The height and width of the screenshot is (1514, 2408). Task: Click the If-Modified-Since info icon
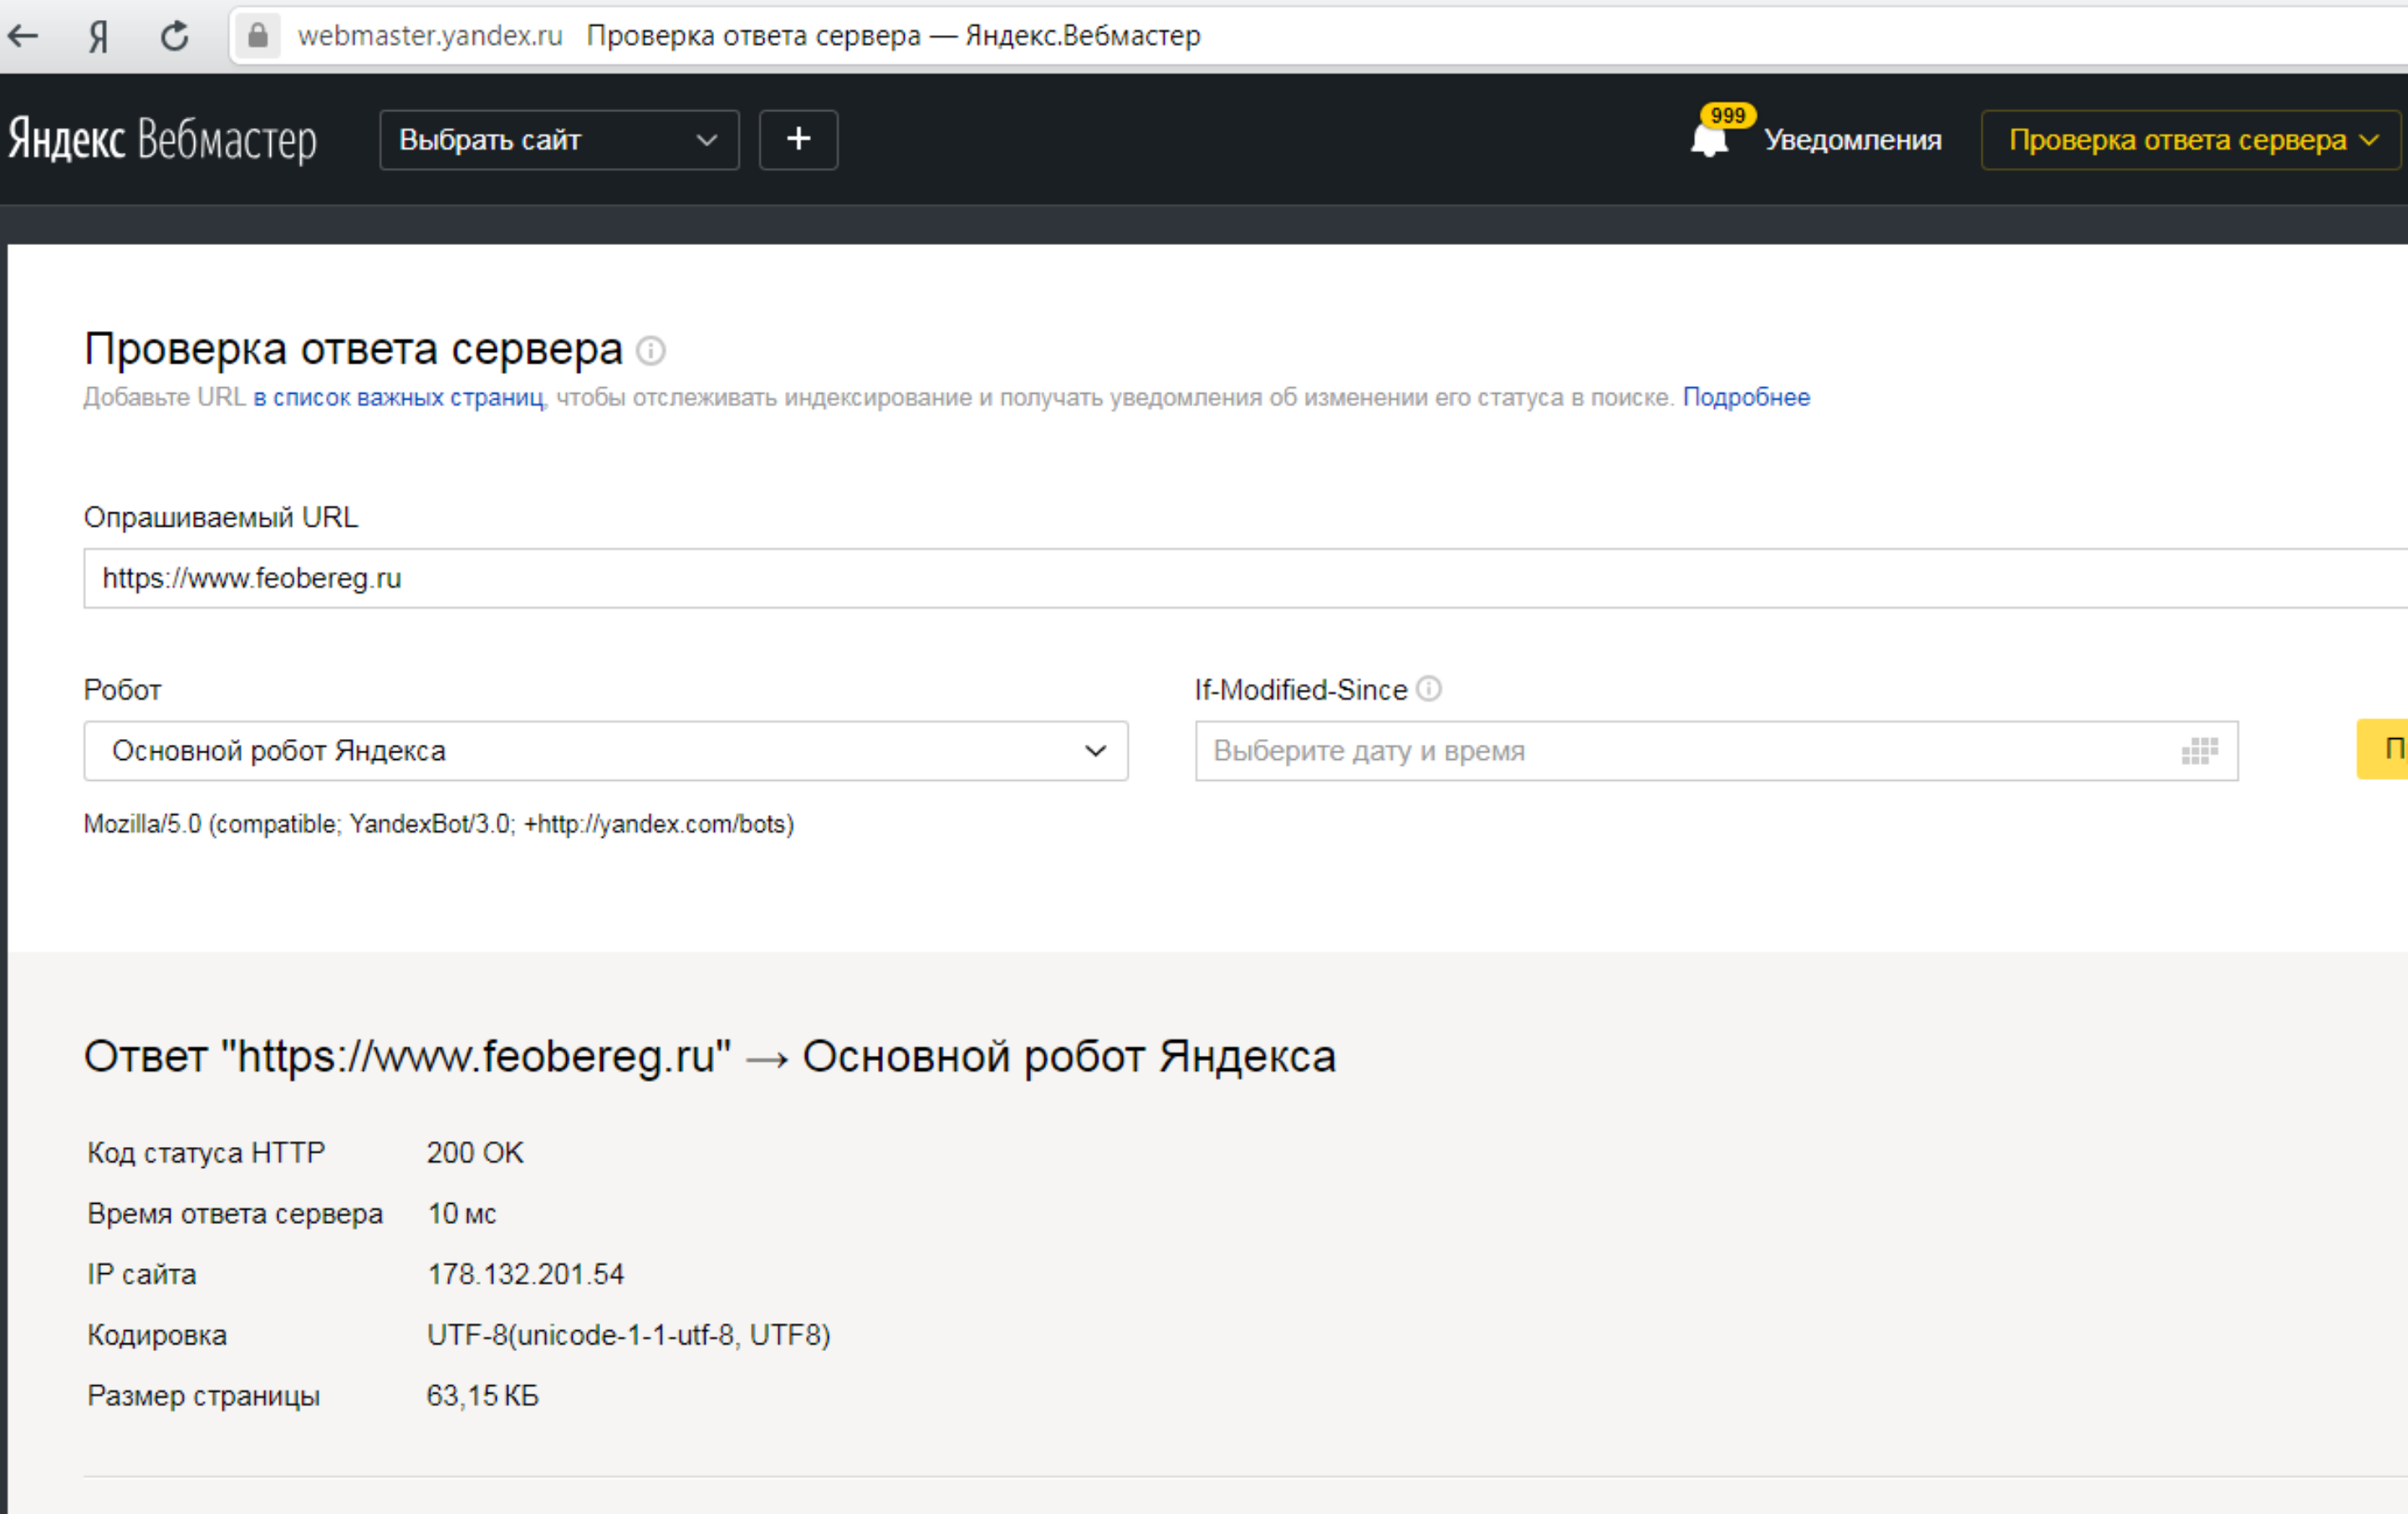click(1430, 689)
